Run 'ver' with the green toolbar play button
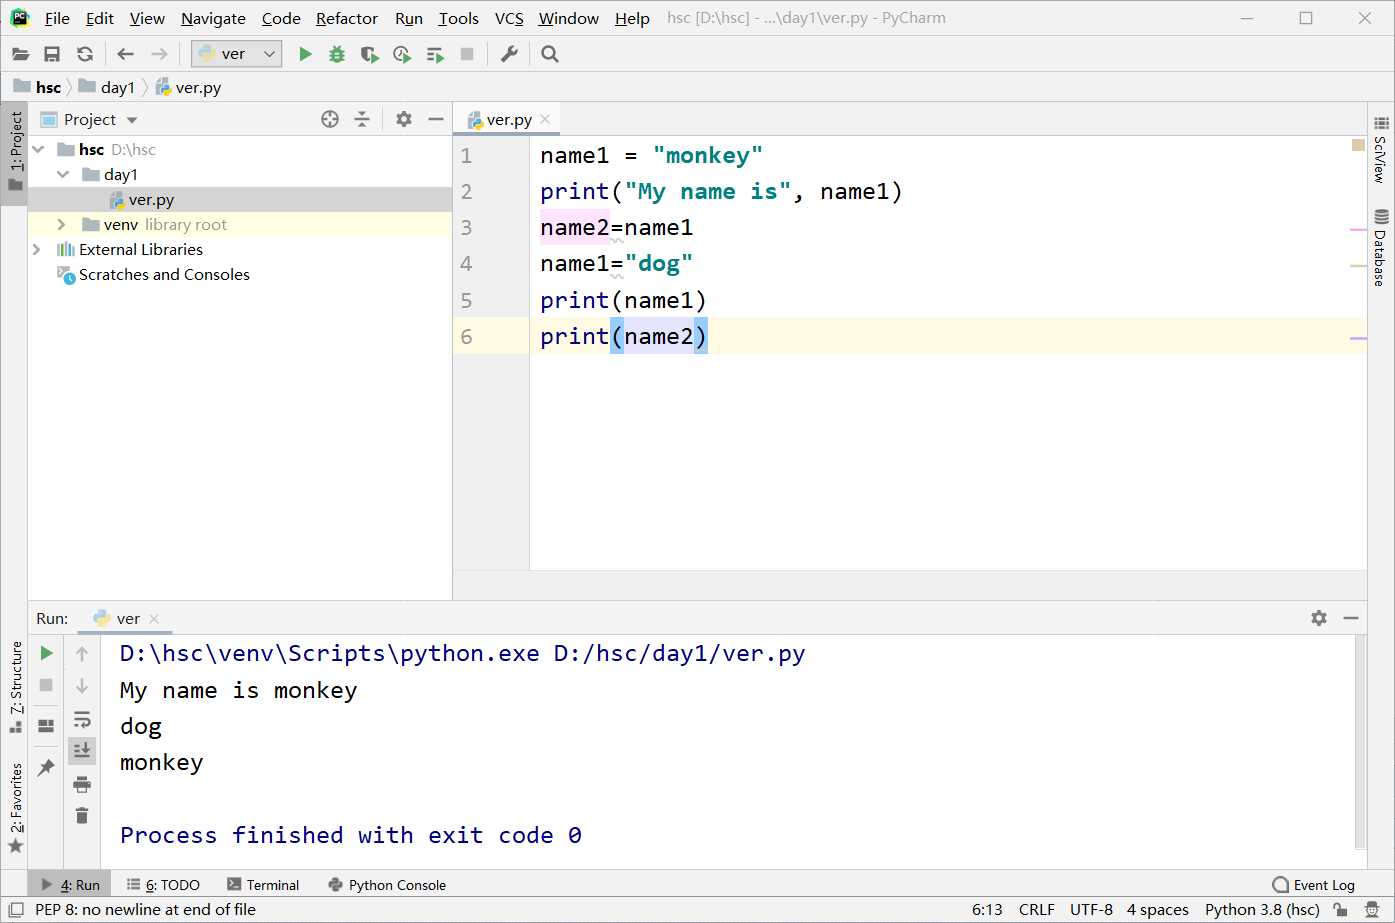 [x=305, y=54]
